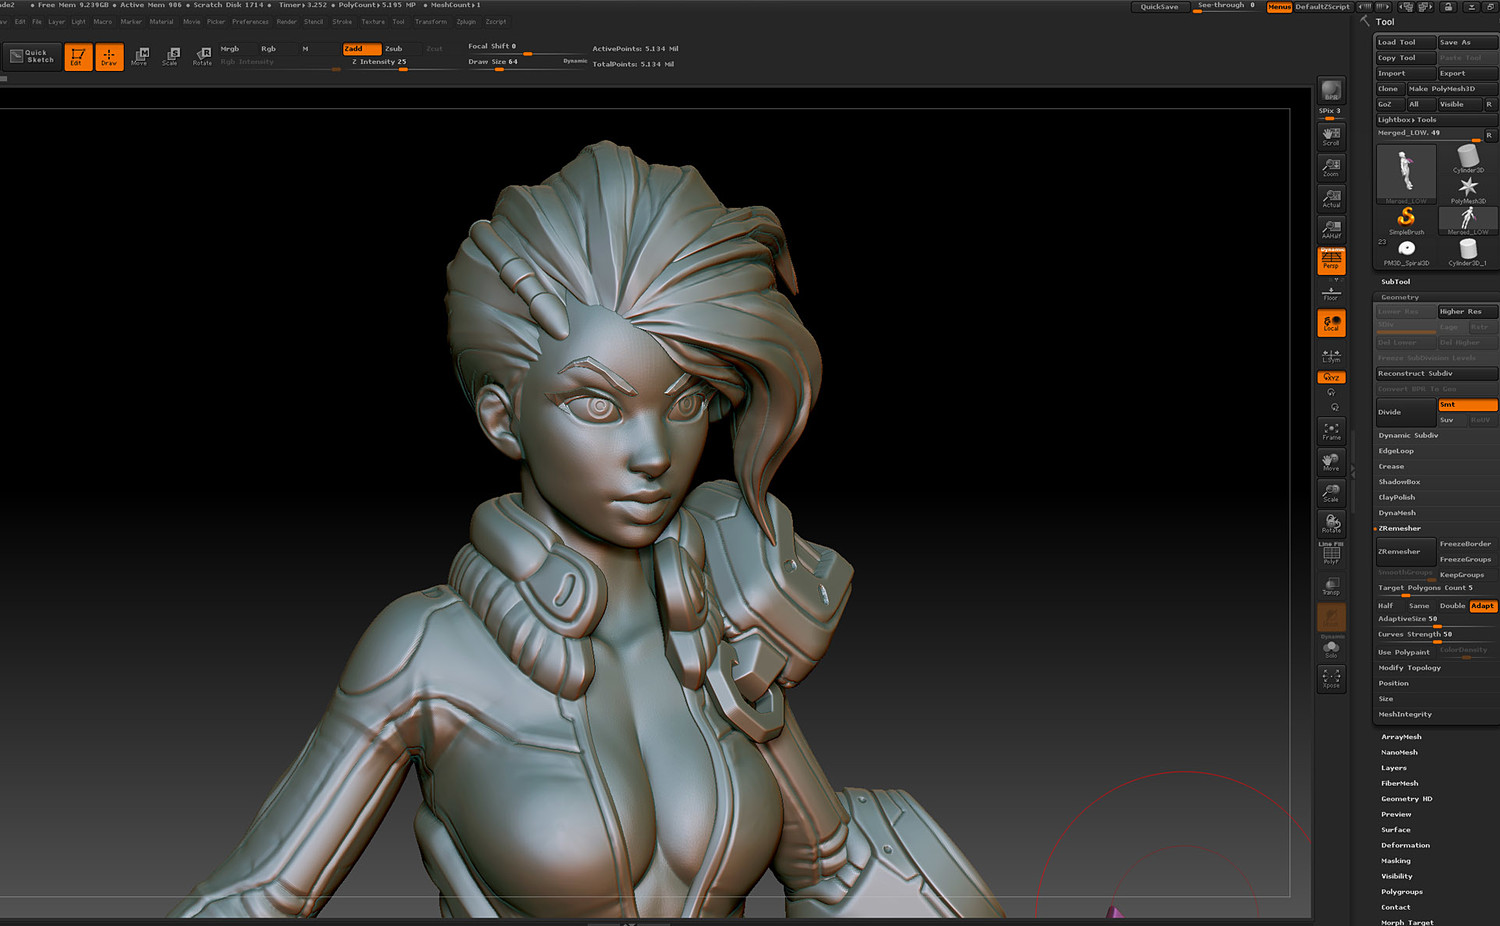Expand the DynaMesh section
Screen dimensions: 1500x926
(x=1397, y=513)
